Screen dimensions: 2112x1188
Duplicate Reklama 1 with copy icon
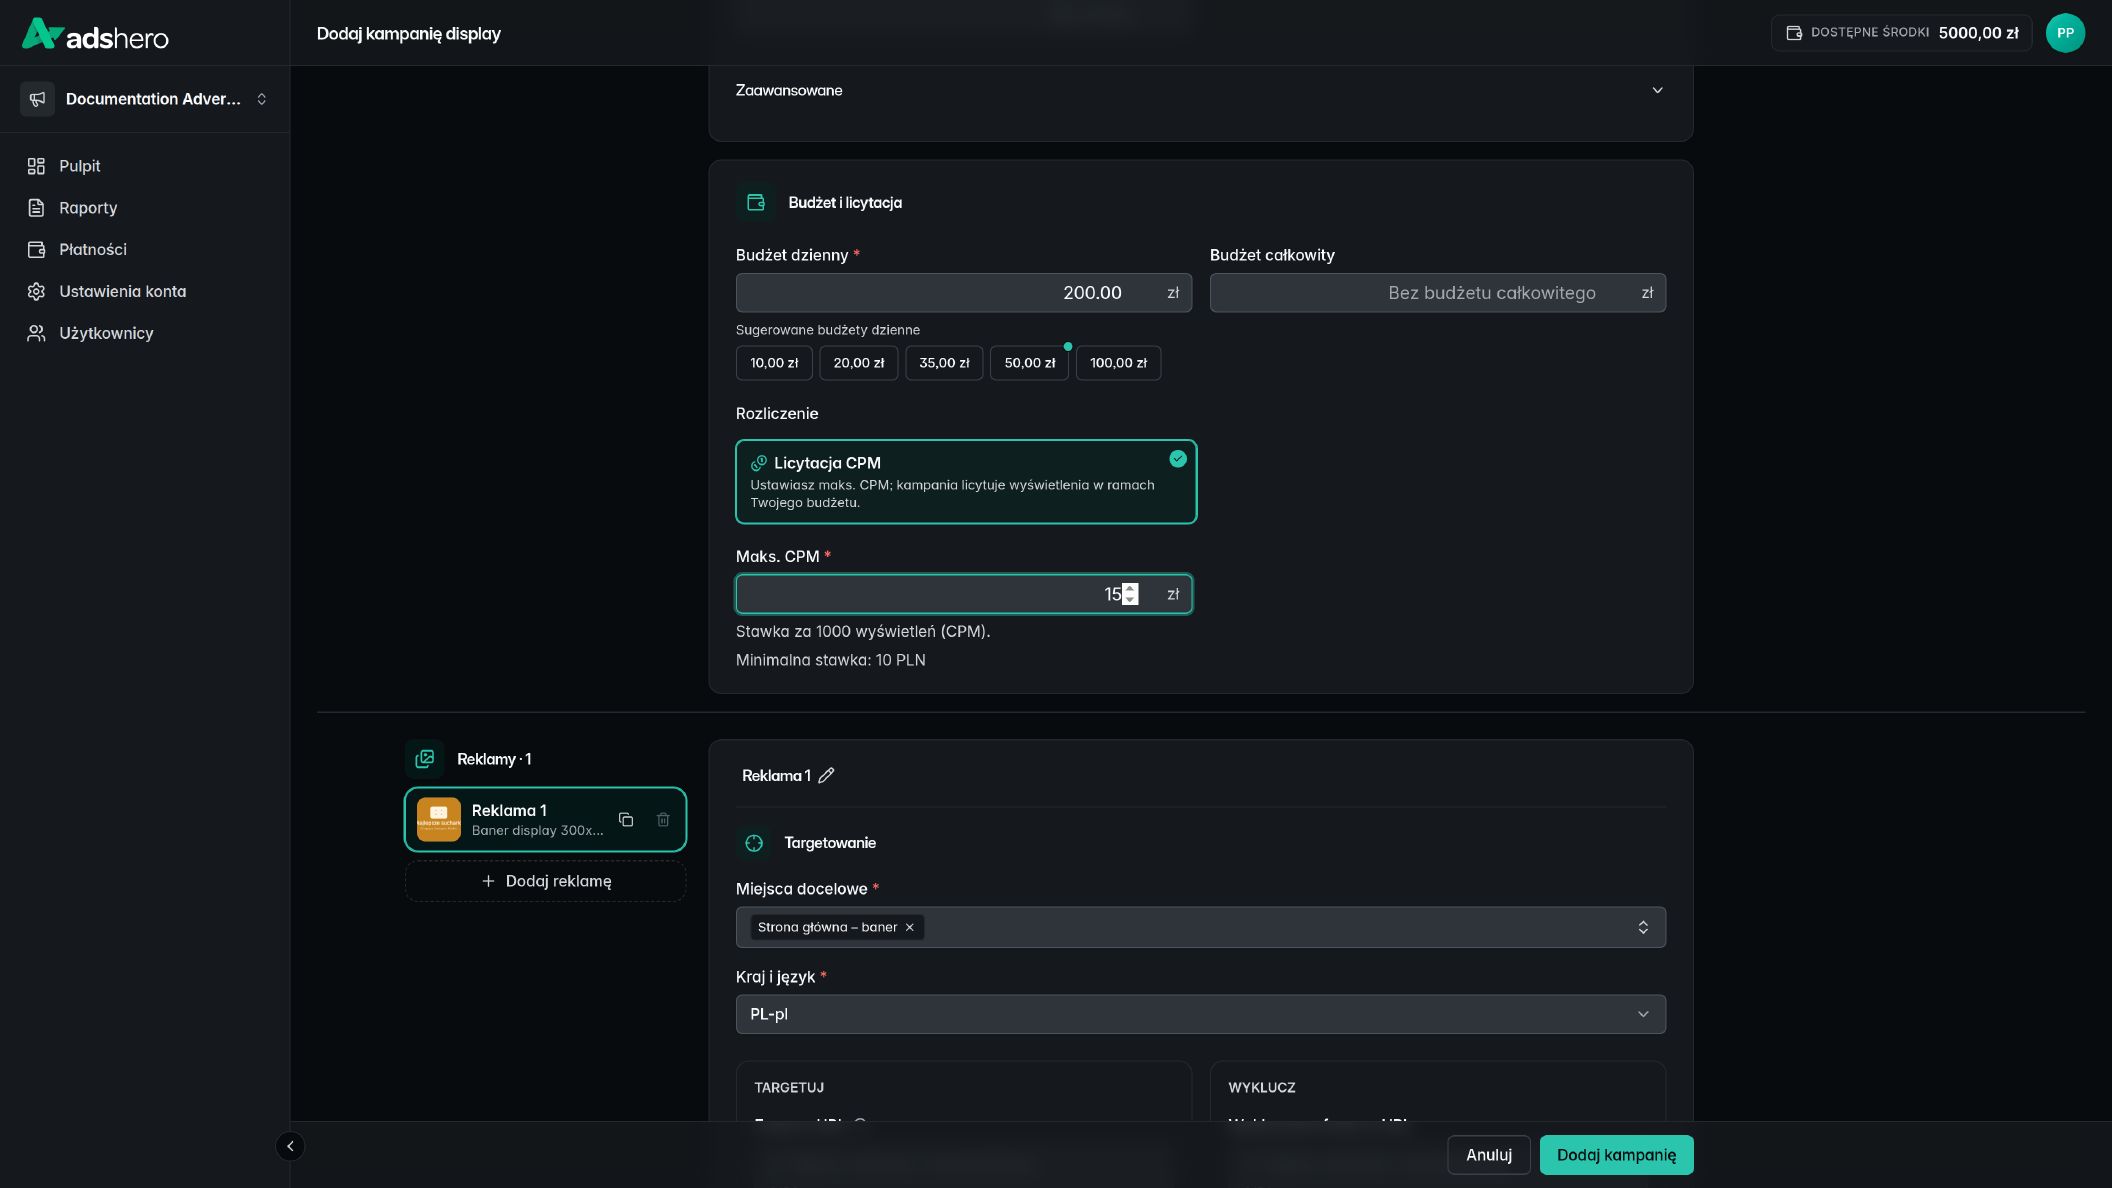[x=626, y=819]
